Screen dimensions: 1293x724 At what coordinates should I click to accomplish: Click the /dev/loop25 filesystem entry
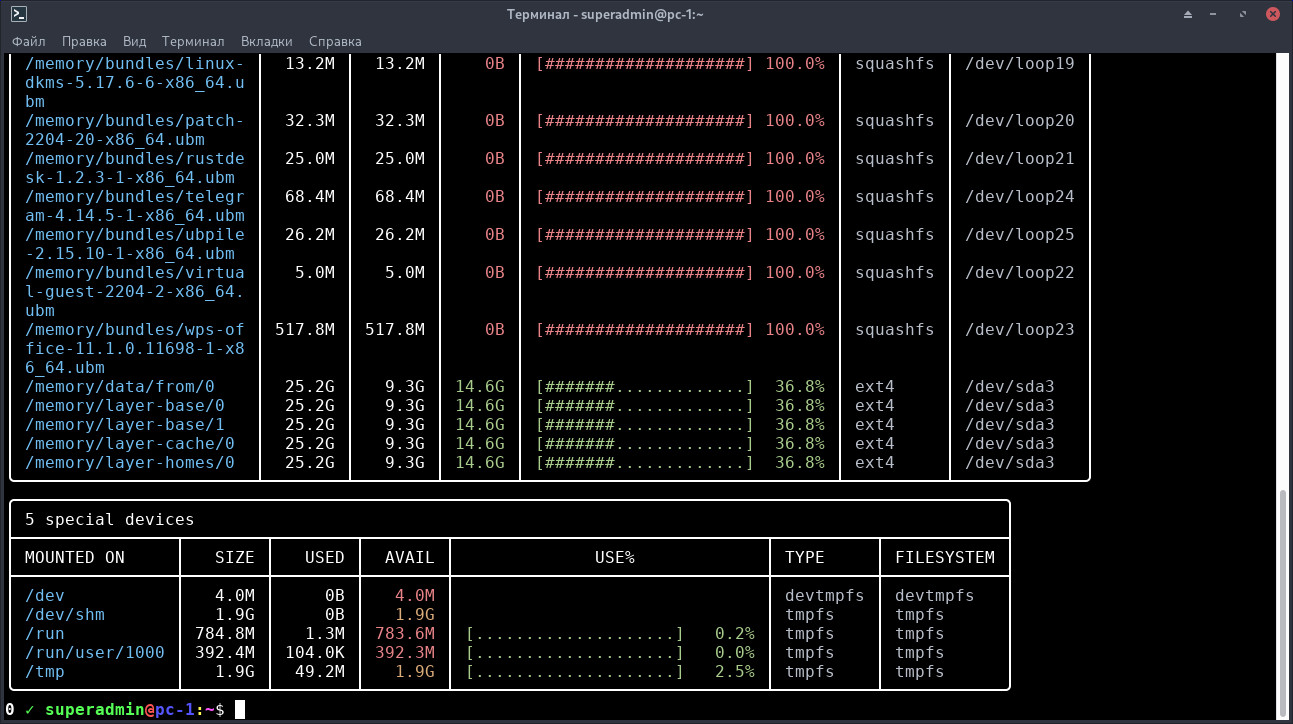[1020, 234]
